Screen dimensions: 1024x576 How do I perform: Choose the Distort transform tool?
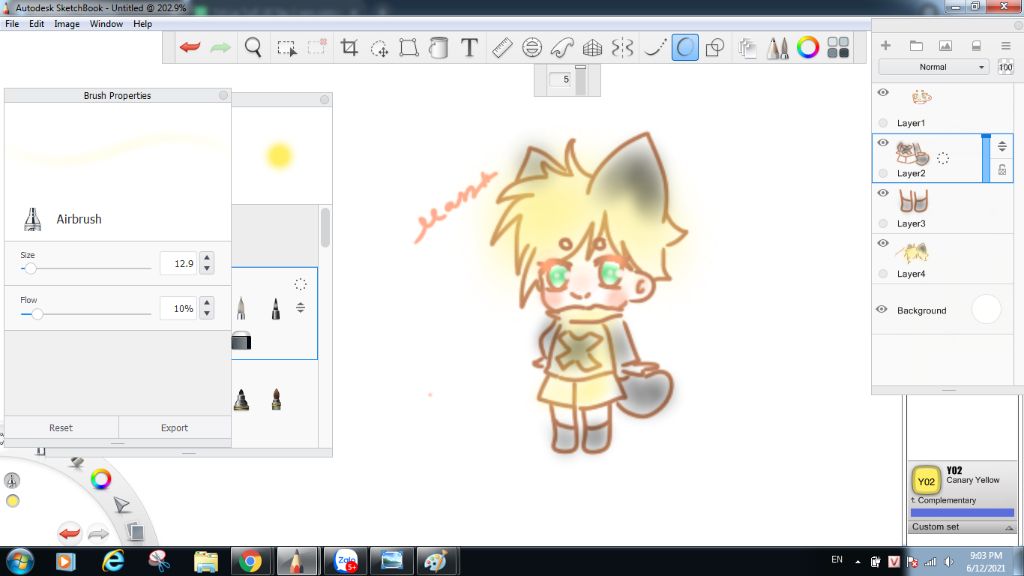pos(409,47)
